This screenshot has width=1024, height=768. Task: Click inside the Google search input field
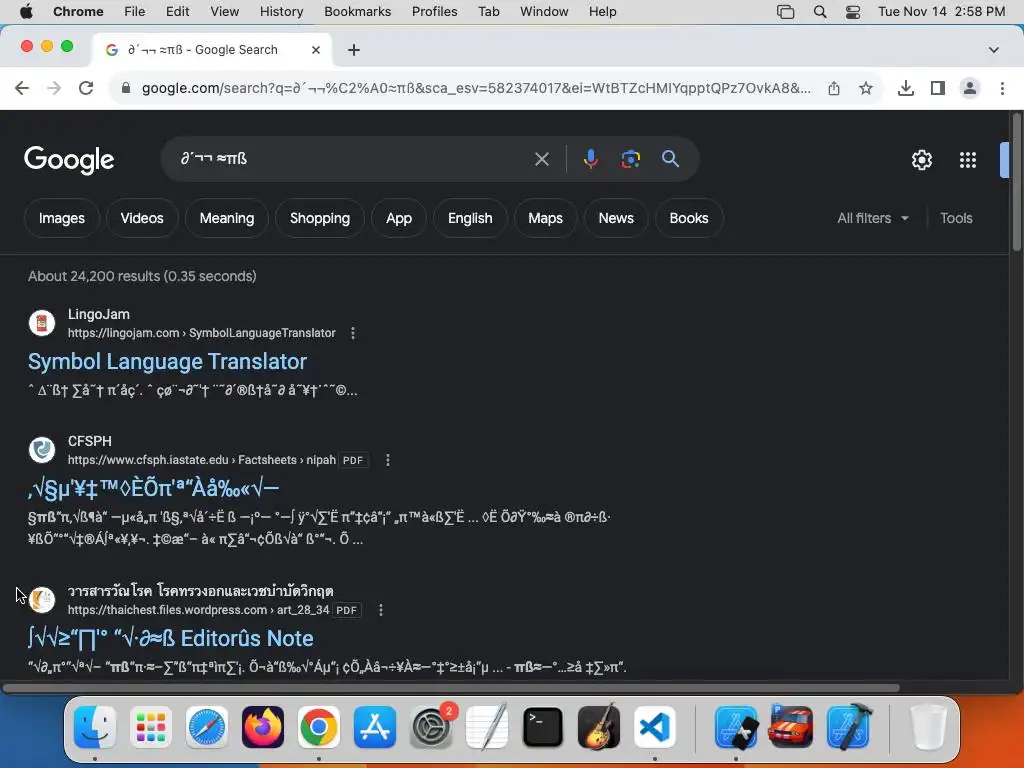353,159
